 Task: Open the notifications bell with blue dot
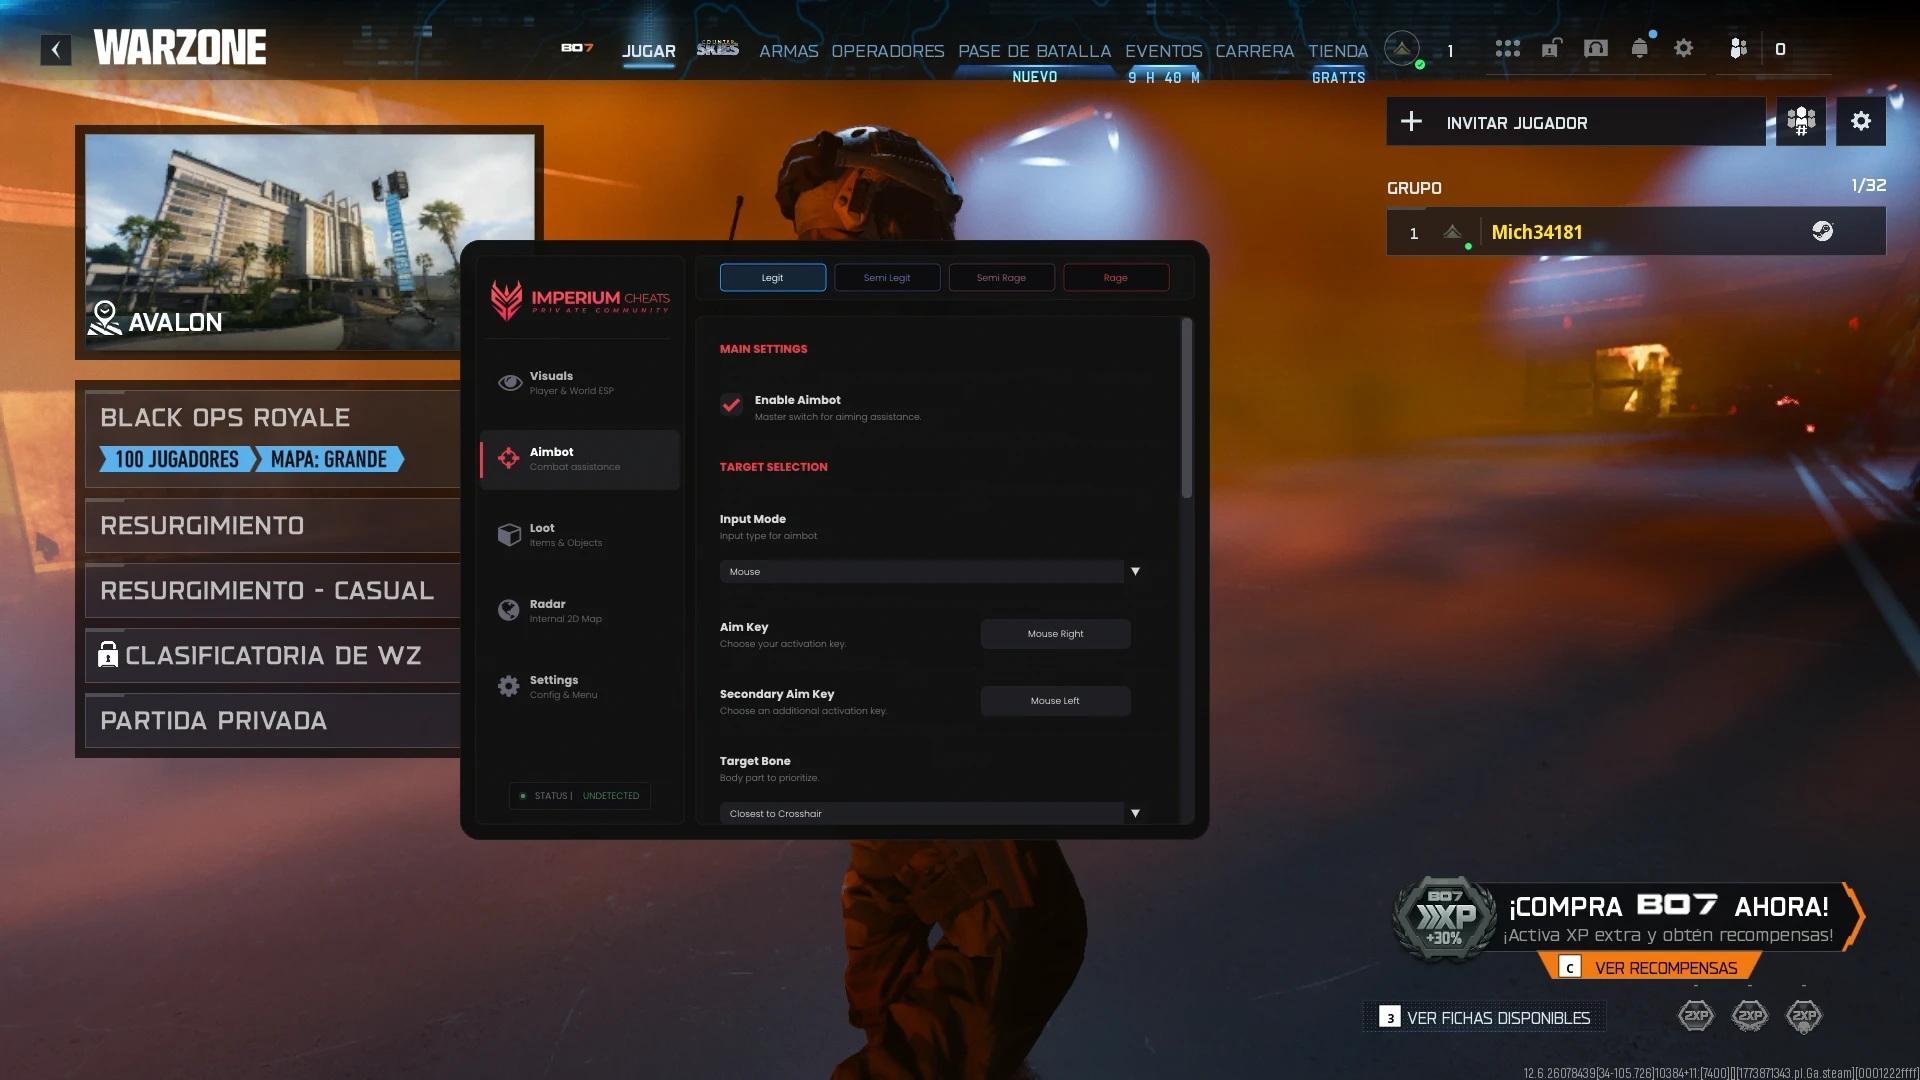click(1639, 47)
